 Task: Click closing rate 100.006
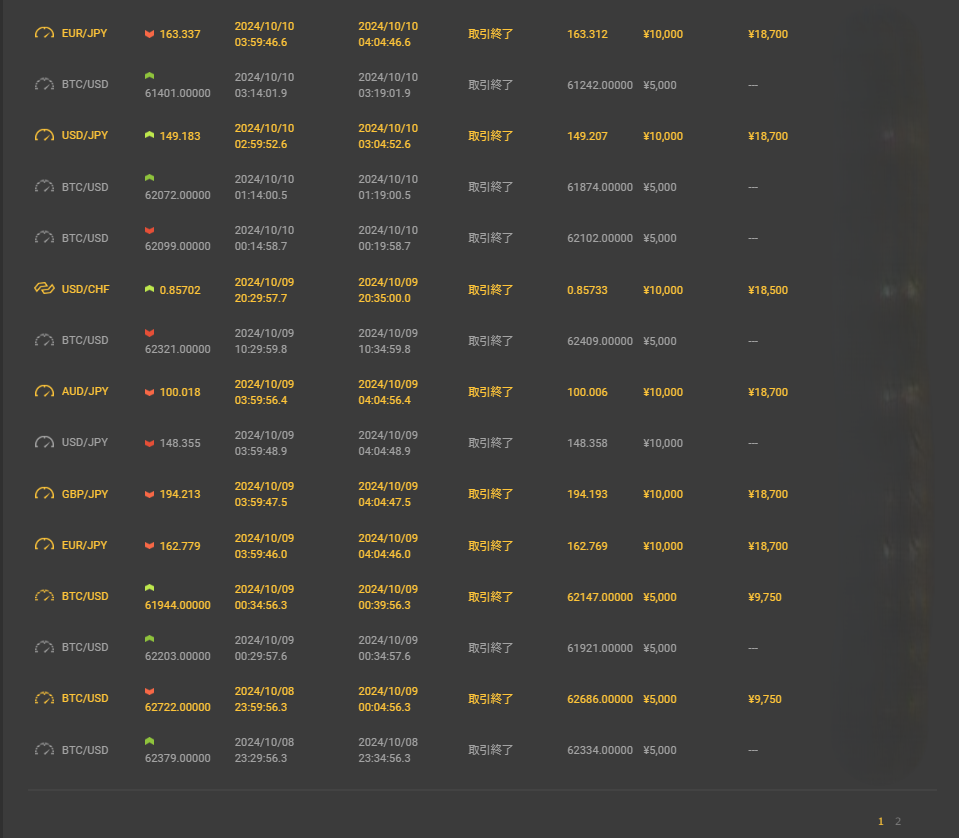(x=587, y=392)
